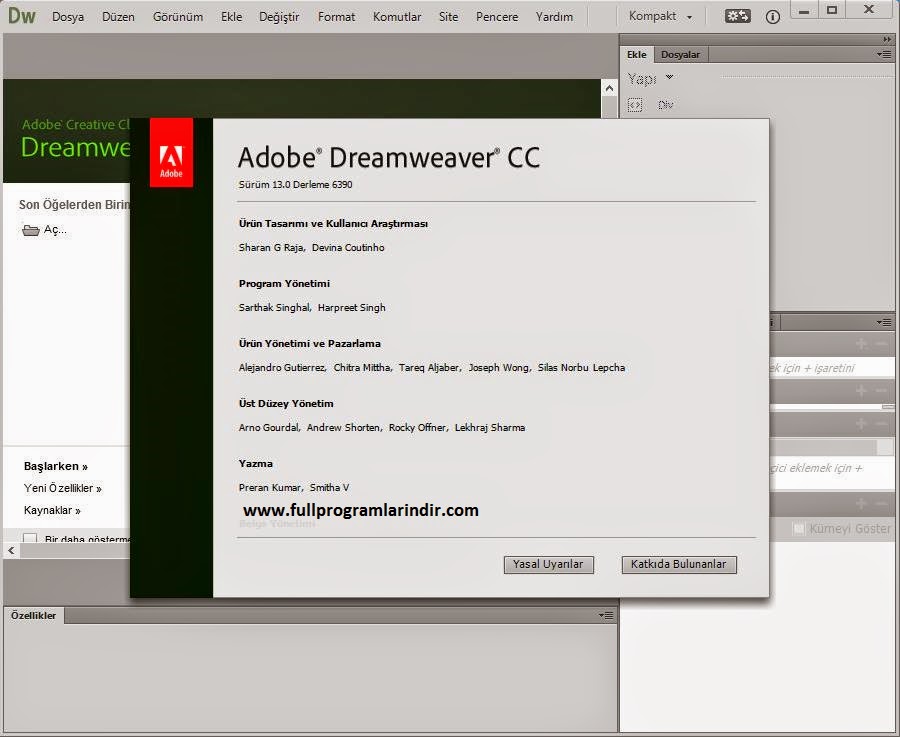This screenshot has height=737, width=900.
Task: Open the Yardım menu
Action: (554, 17)
